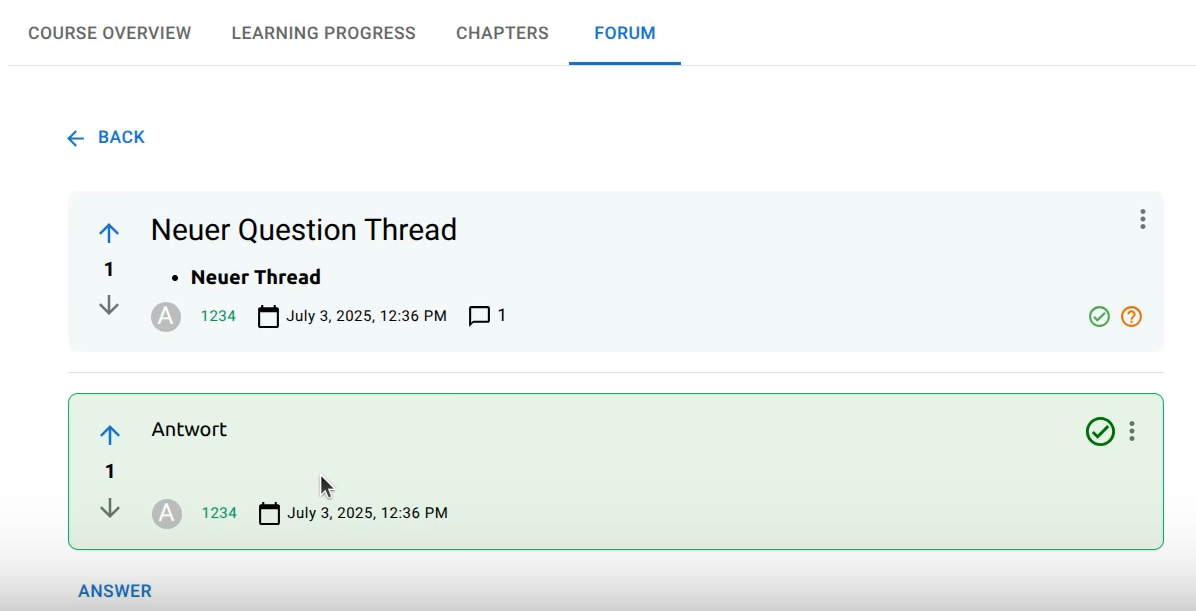
Task: Go back via the BACK link
Action: pos(121,137)
